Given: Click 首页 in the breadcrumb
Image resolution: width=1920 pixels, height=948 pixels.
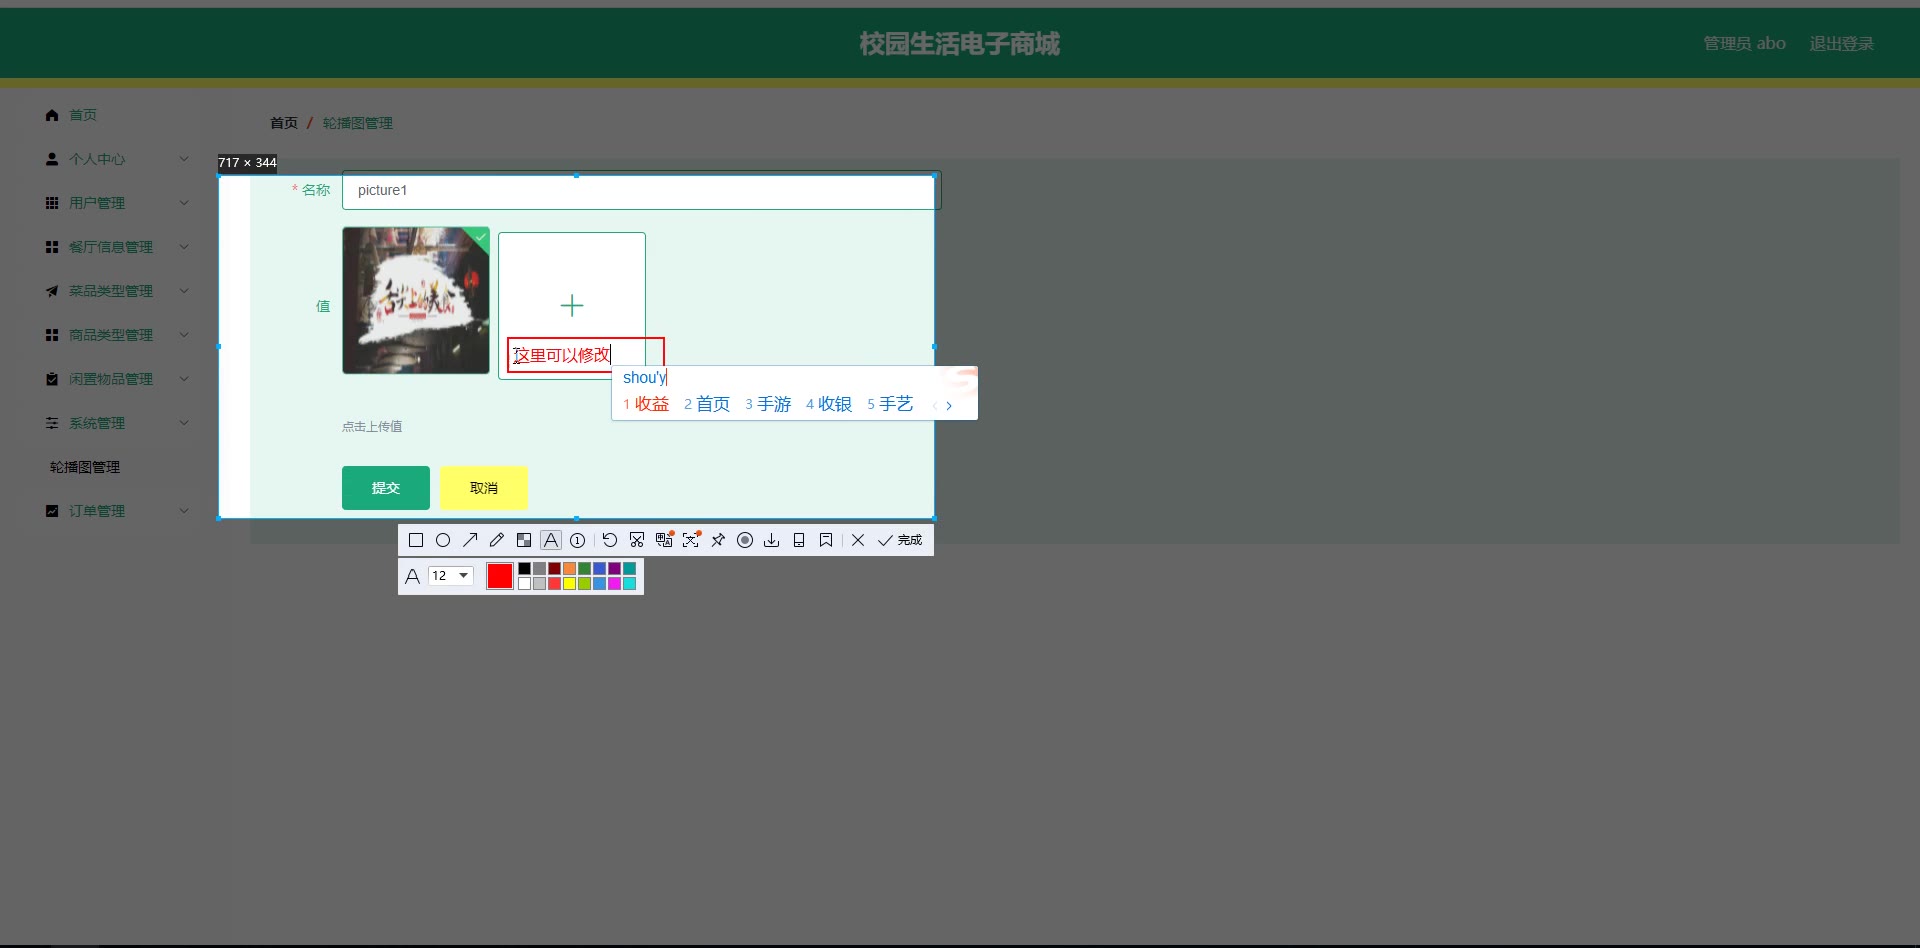Looking at the screenshot, I should (x=284, y=123).
